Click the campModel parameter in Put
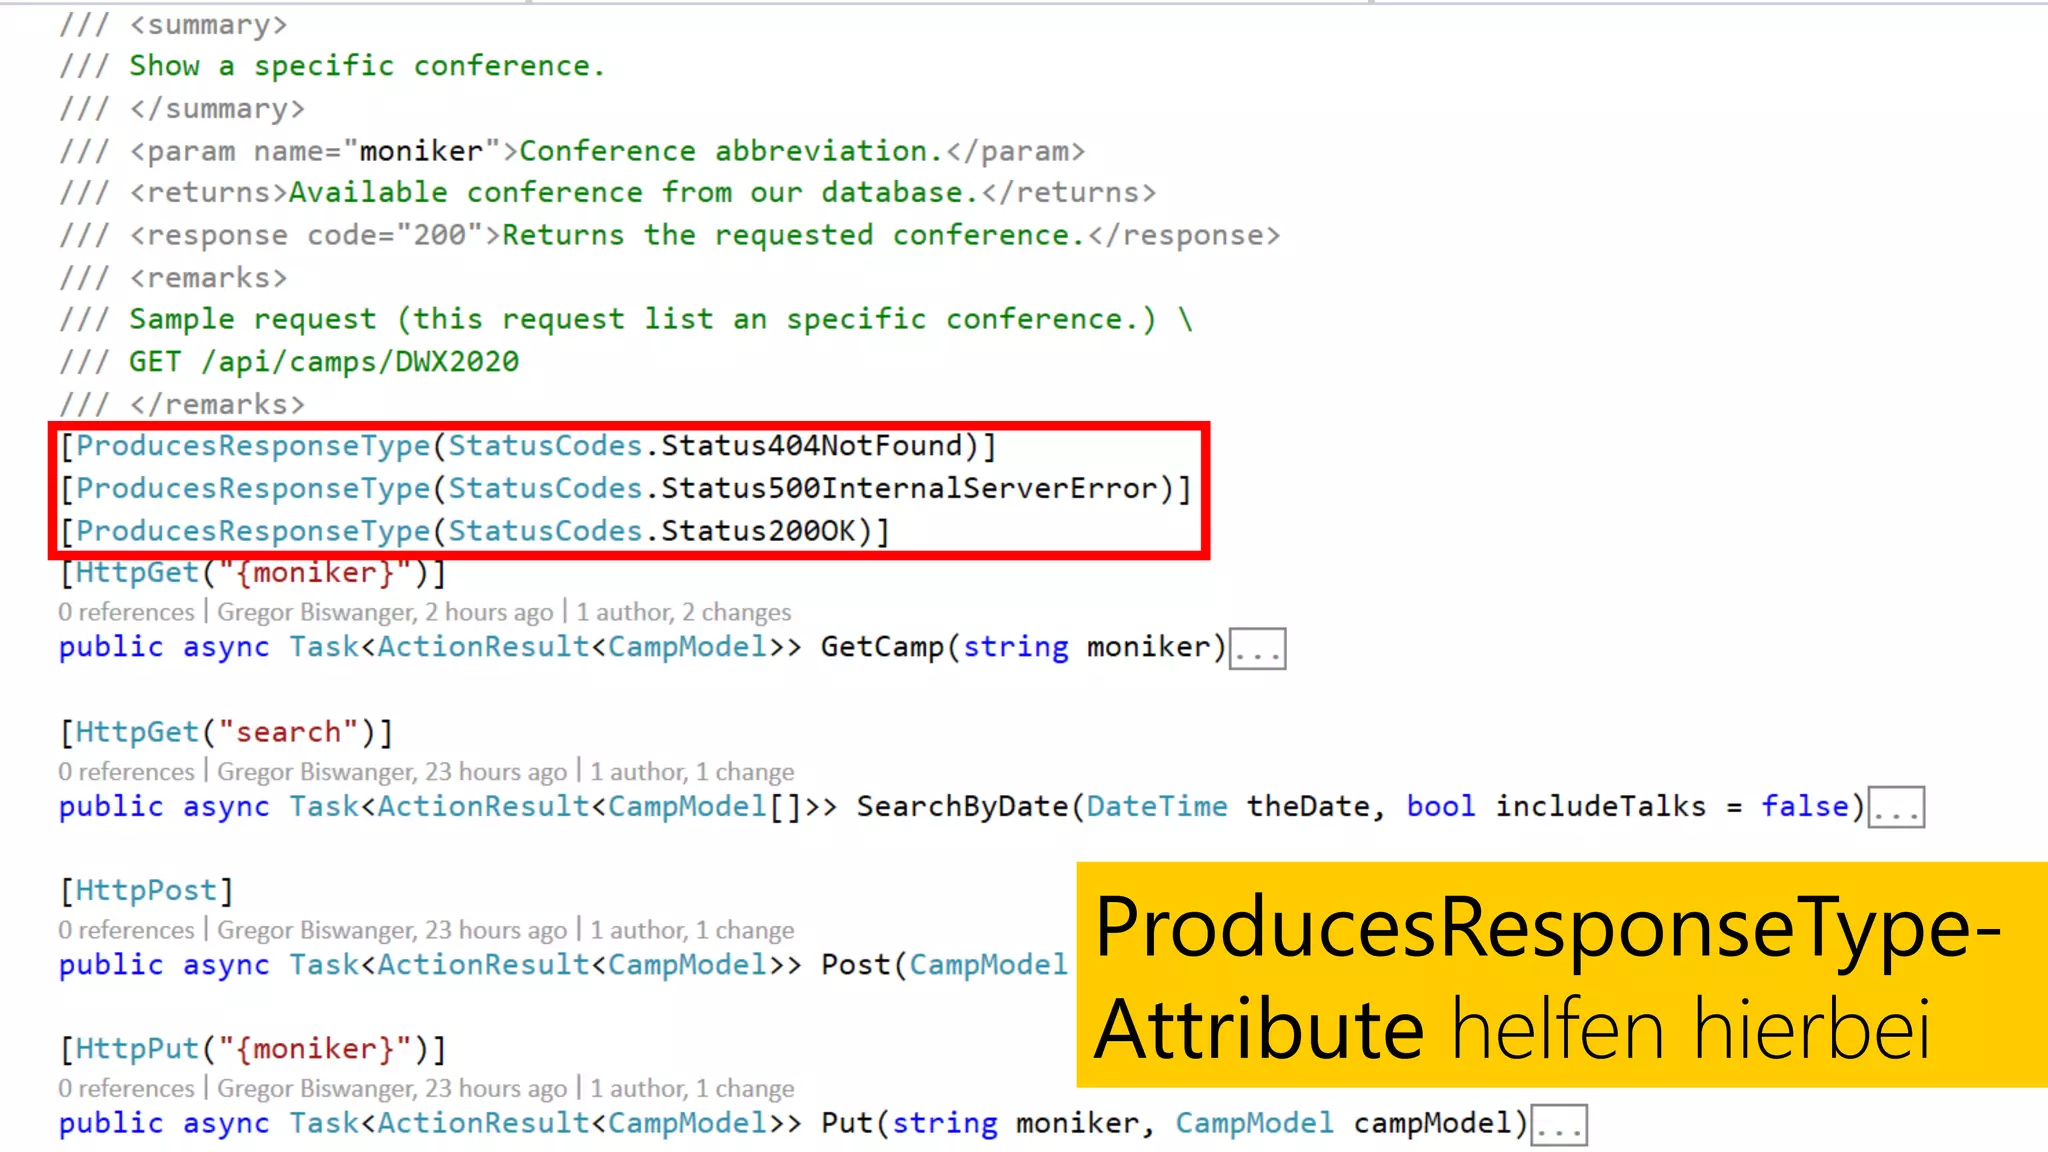This screenshot has width=2048, height=1152. click(1432, 1123)
